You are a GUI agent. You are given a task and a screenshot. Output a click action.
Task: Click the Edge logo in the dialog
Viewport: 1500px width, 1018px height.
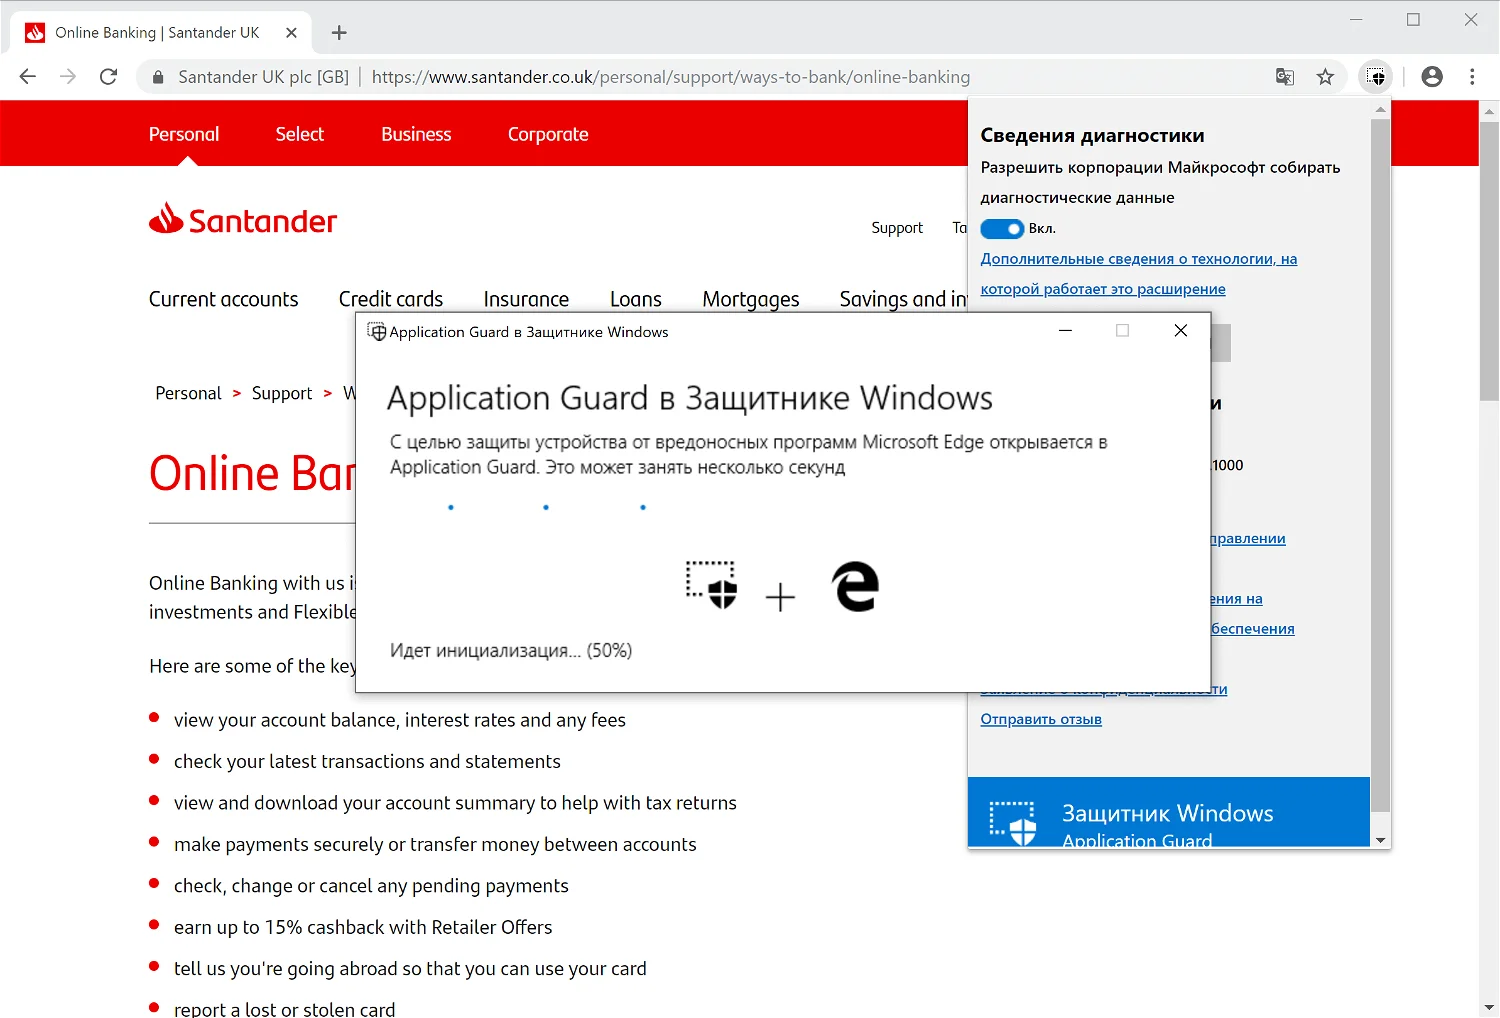(x=856, y=586)
